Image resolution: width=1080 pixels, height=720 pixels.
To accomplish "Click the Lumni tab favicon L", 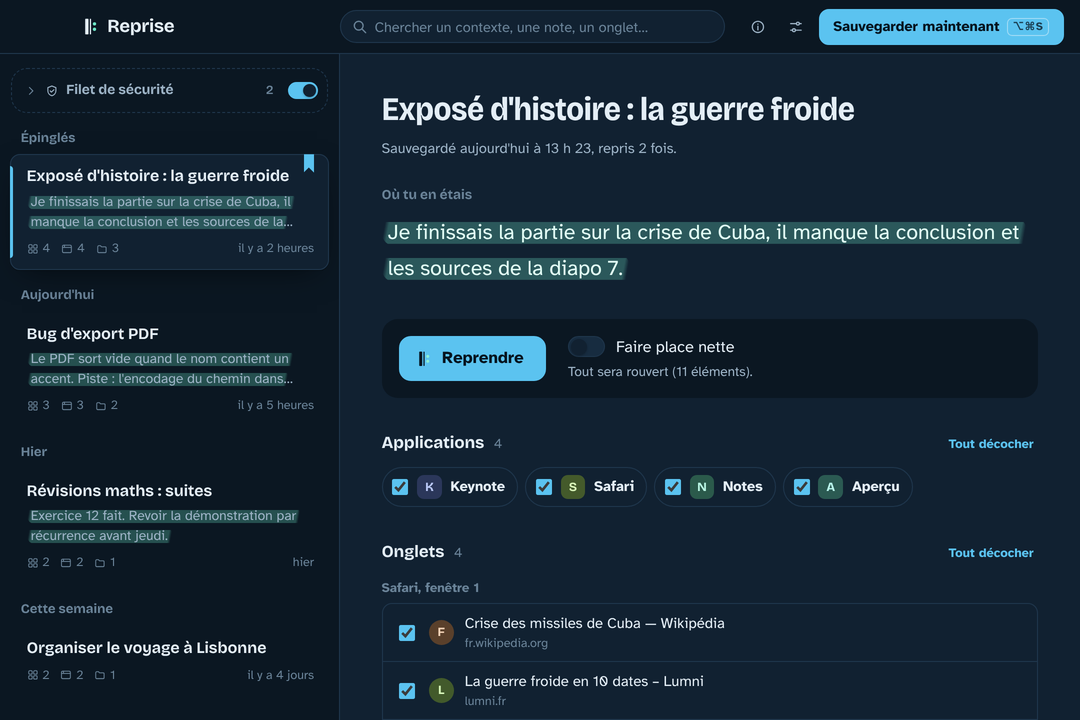I will (x=442, y=690).
